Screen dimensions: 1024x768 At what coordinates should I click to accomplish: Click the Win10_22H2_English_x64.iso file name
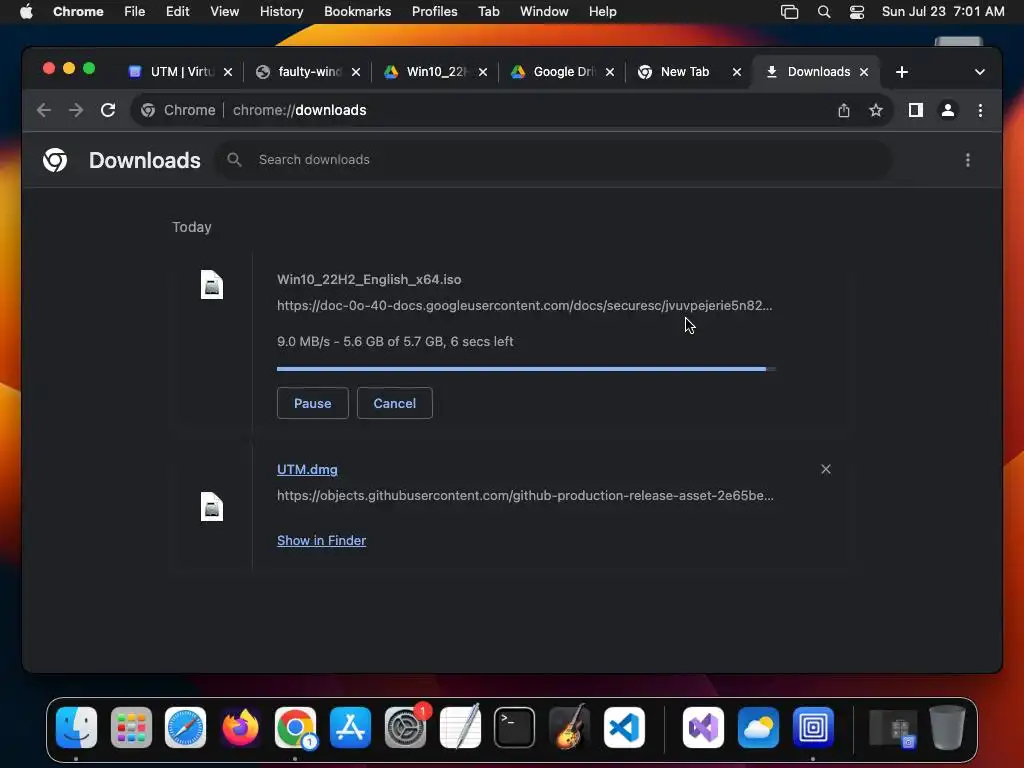(x=369, y=280)
